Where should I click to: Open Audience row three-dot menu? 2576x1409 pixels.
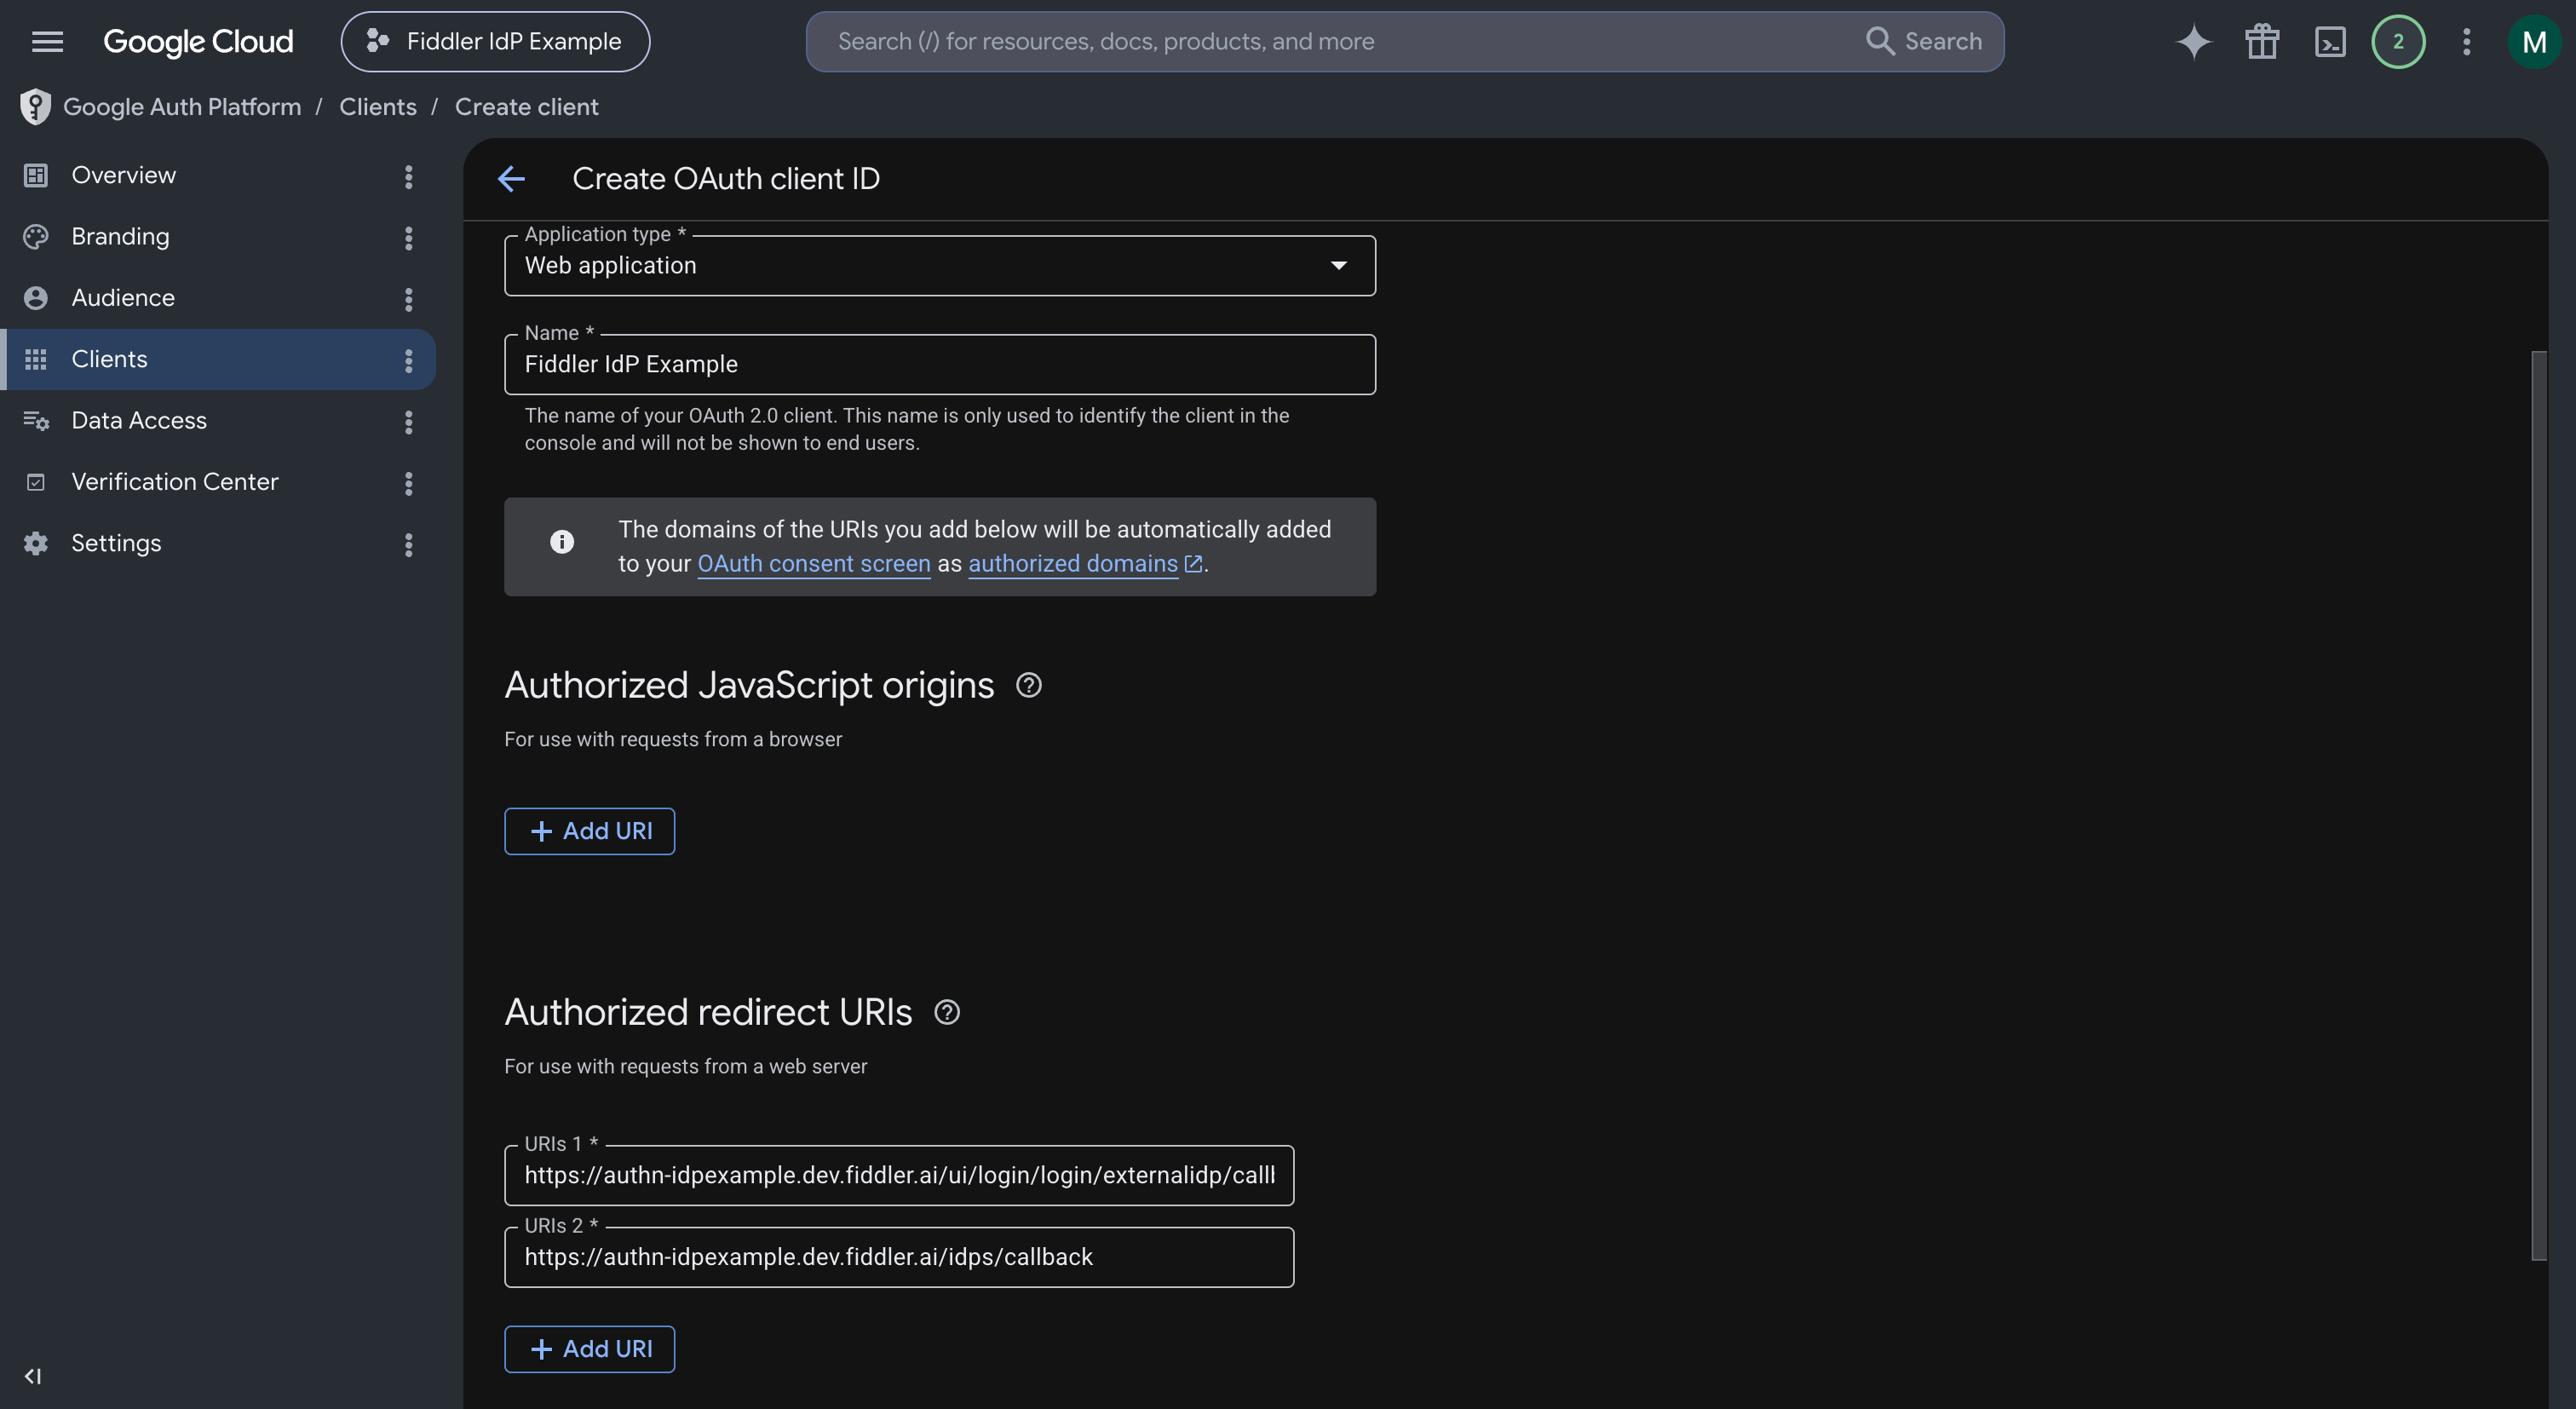click(408, 299)
